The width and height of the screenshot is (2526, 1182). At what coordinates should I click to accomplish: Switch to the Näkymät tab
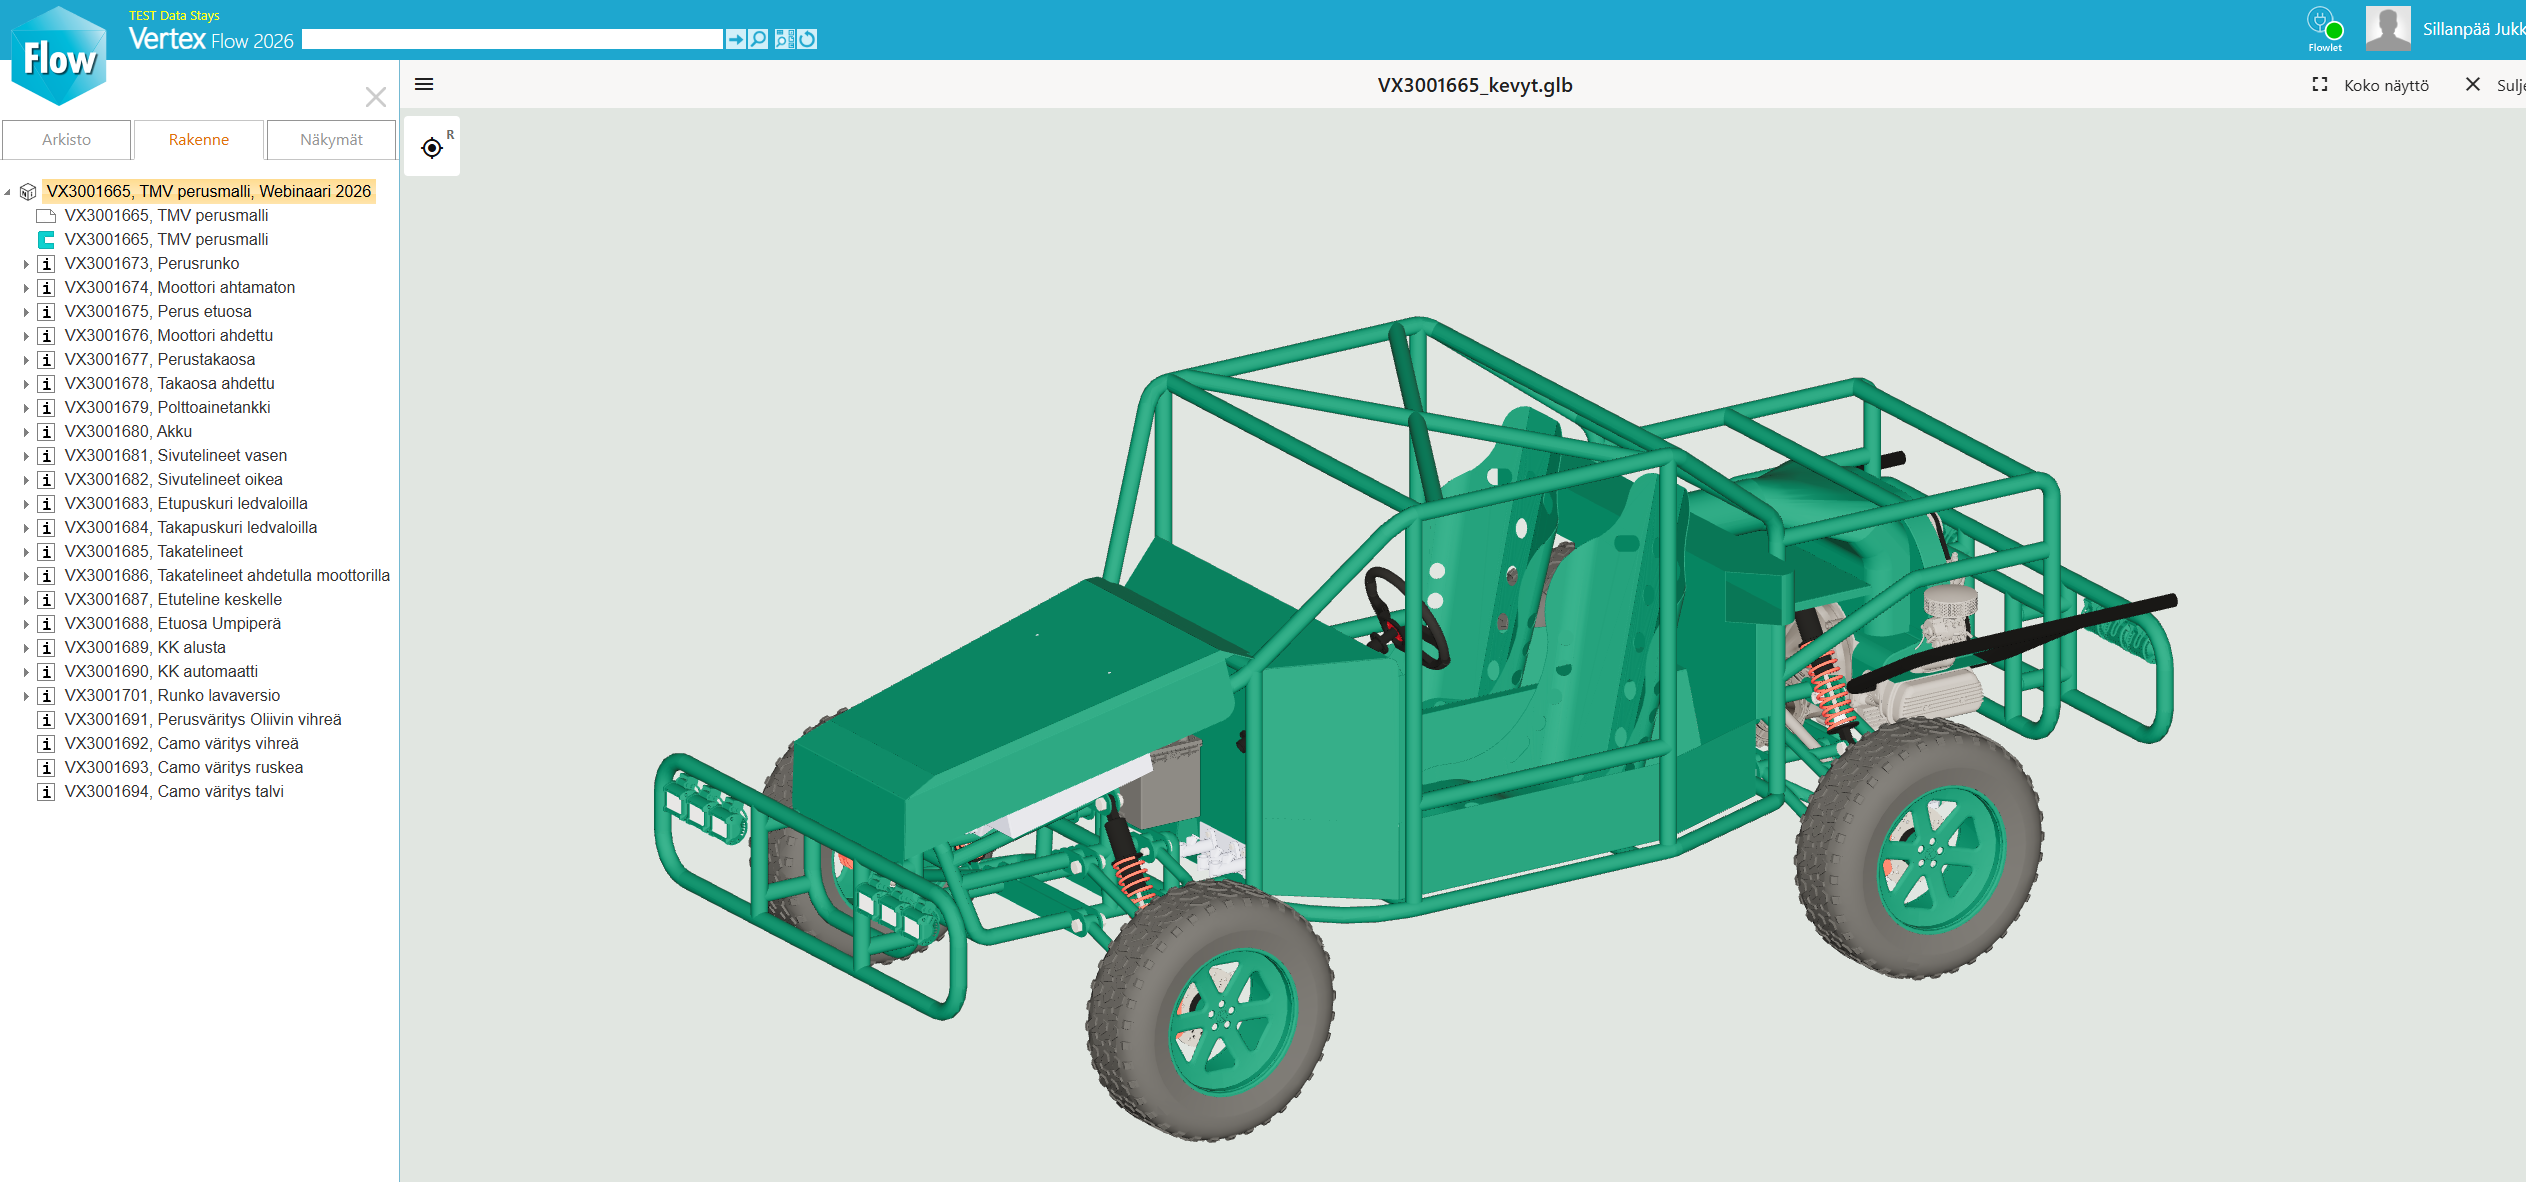click(x=331, y=140)
